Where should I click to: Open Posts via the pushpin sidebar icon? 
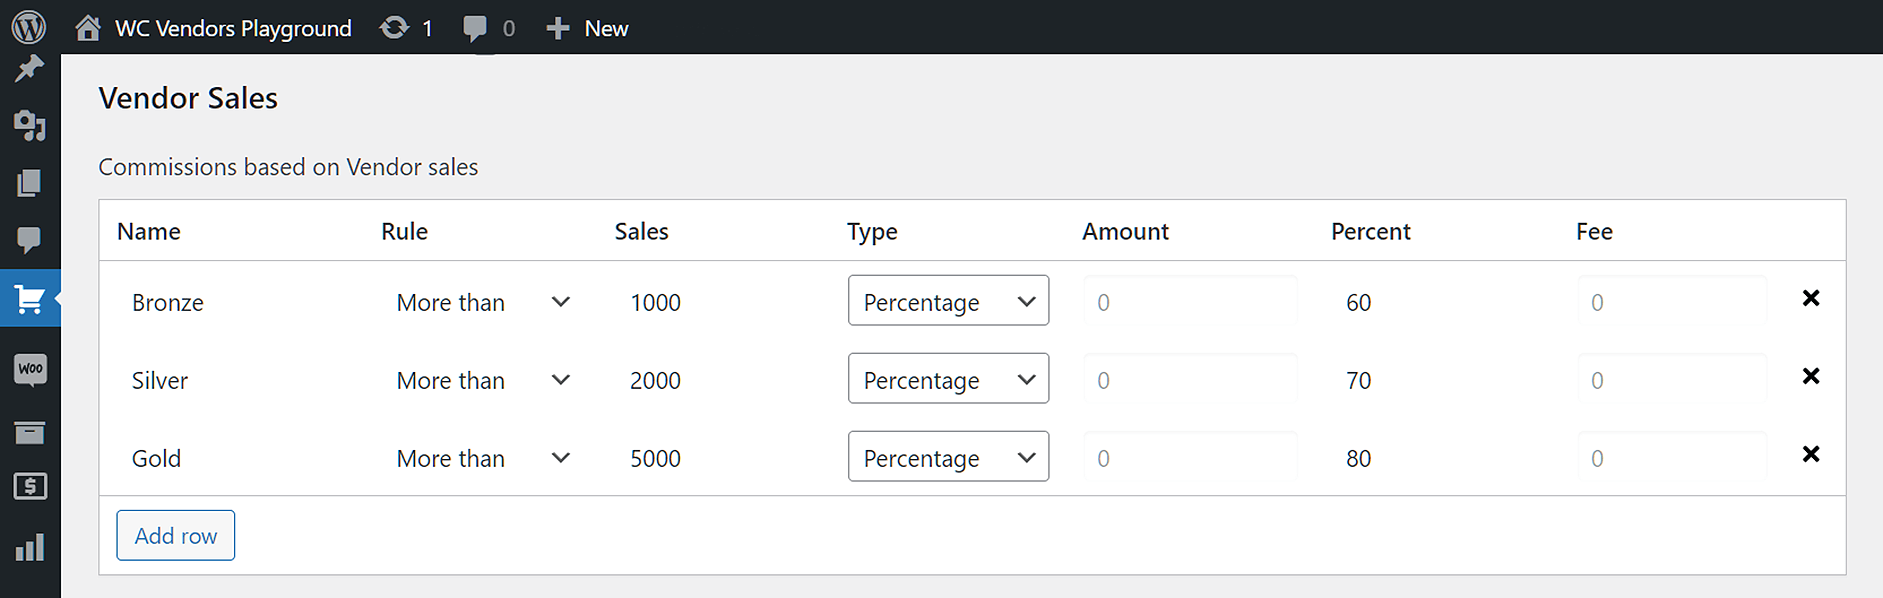29,69
